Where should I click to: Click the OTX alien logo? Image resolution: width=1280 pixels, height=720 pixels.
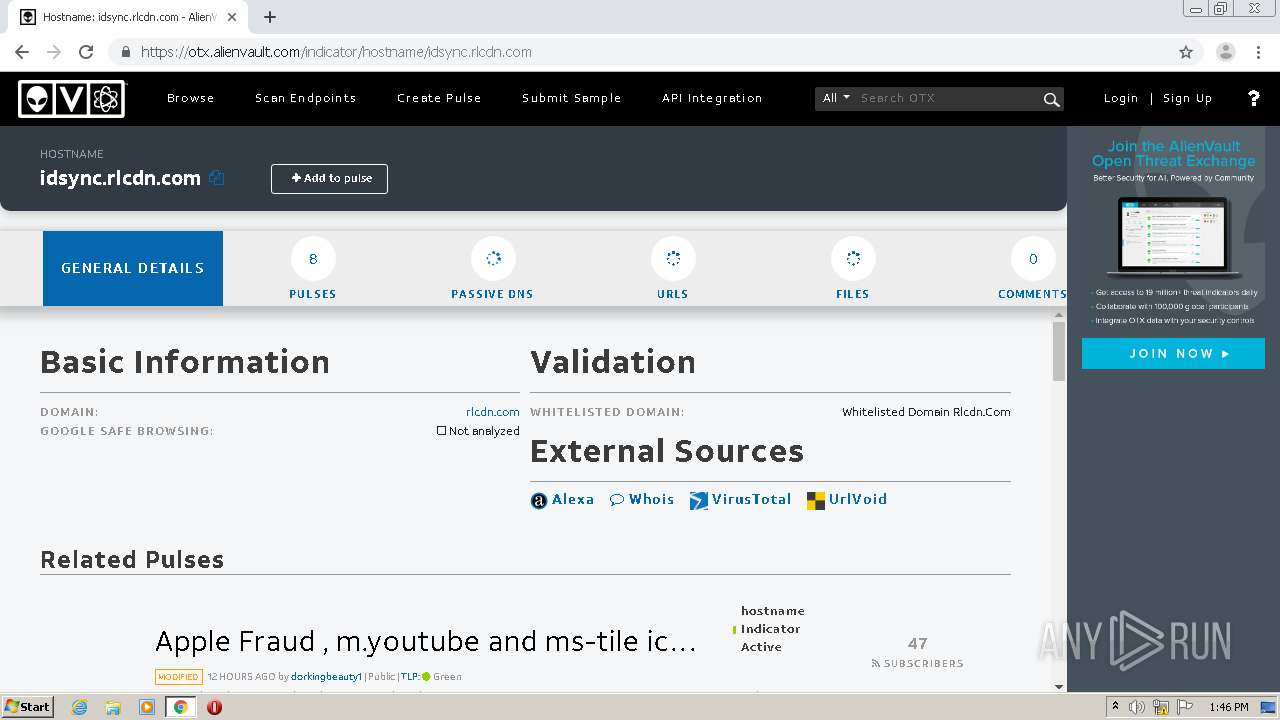tap(72, 98)
